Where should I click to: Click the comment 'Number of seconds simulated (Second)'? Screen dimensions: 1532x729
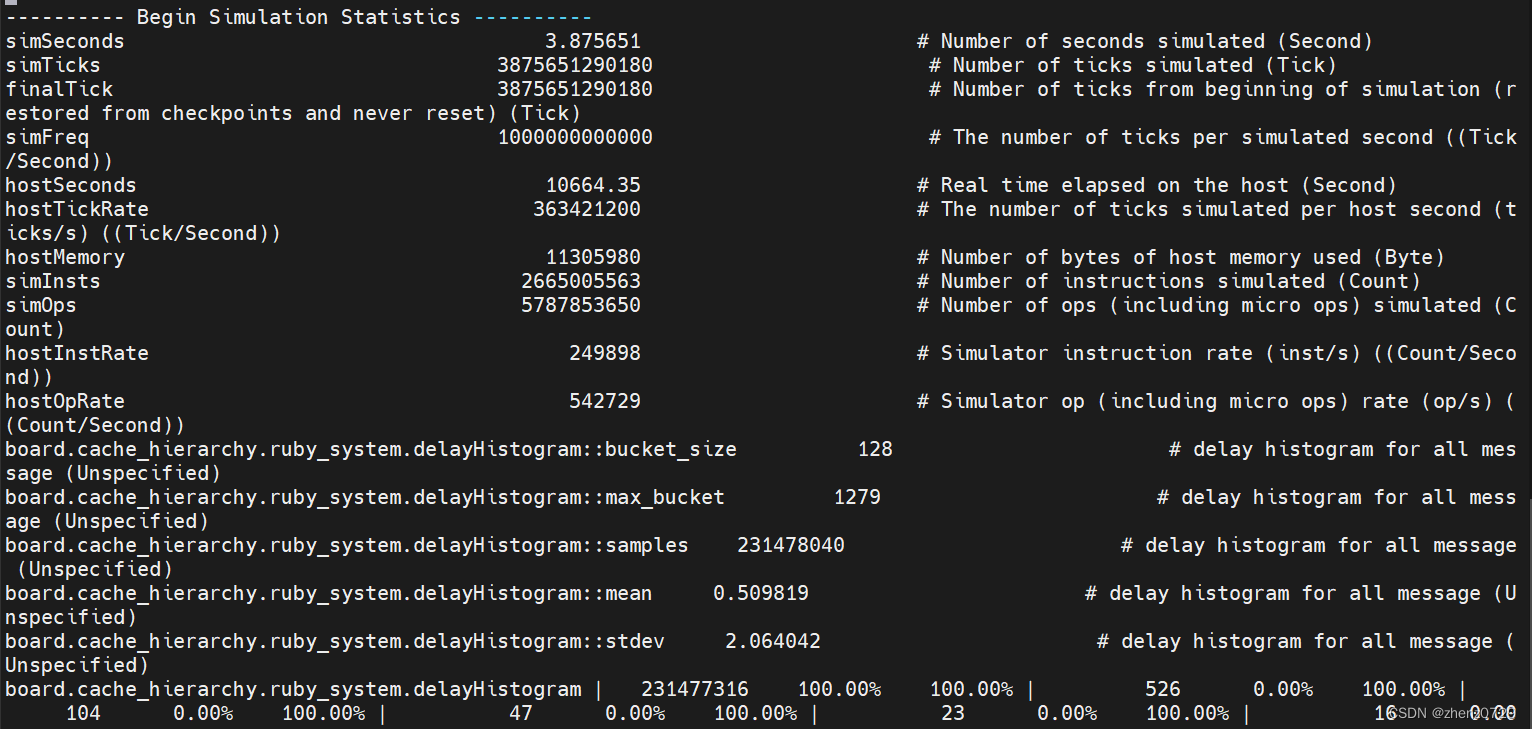point(1157,41)
